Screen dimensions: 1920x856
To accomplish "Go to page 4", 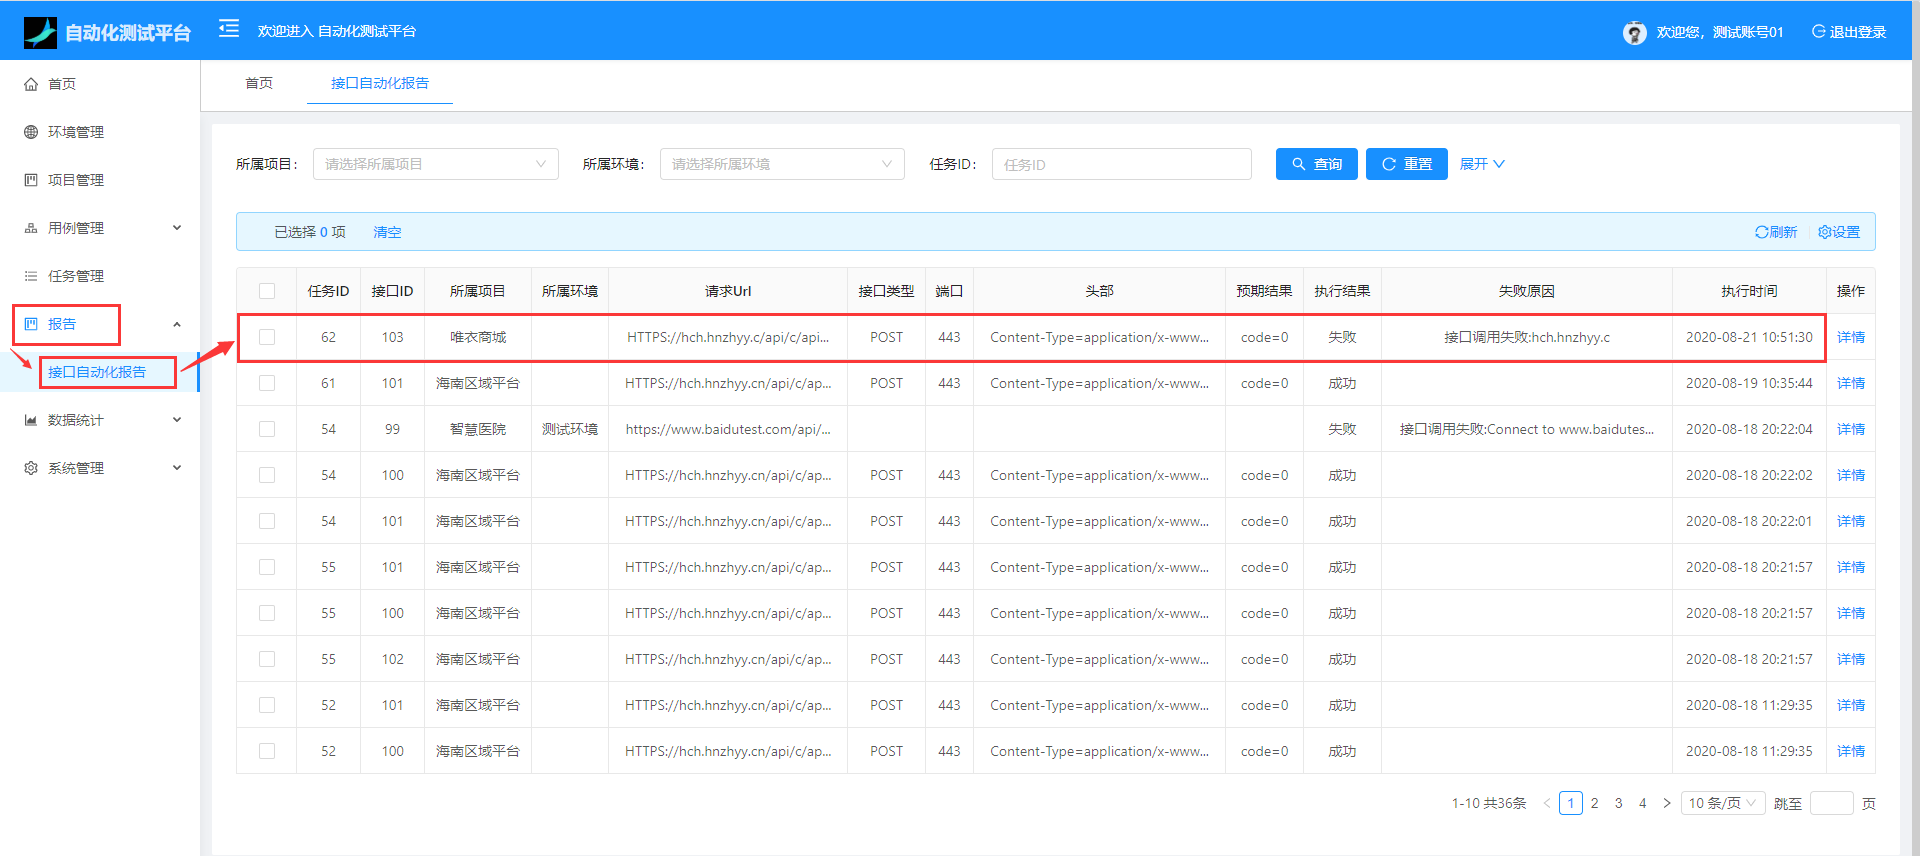I will pyautogui.click(x=1643, y=803).
